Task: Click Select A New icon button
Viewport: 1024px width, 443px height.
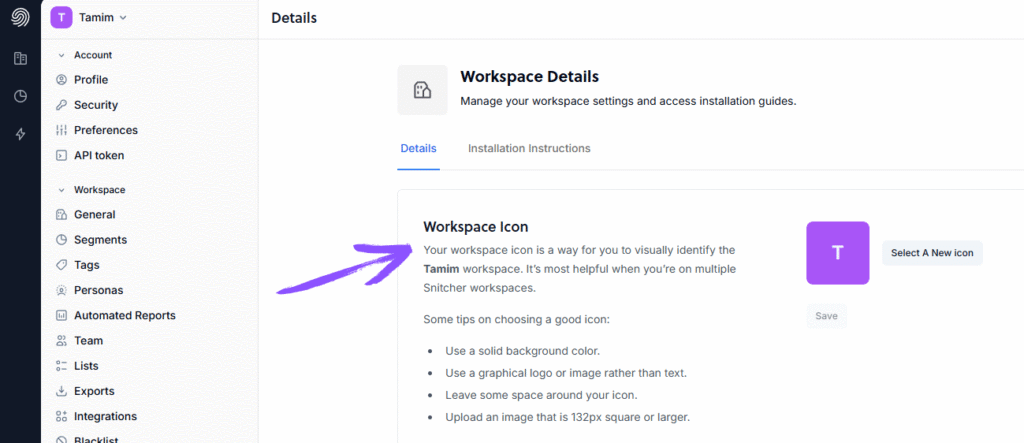Action: 932,253
